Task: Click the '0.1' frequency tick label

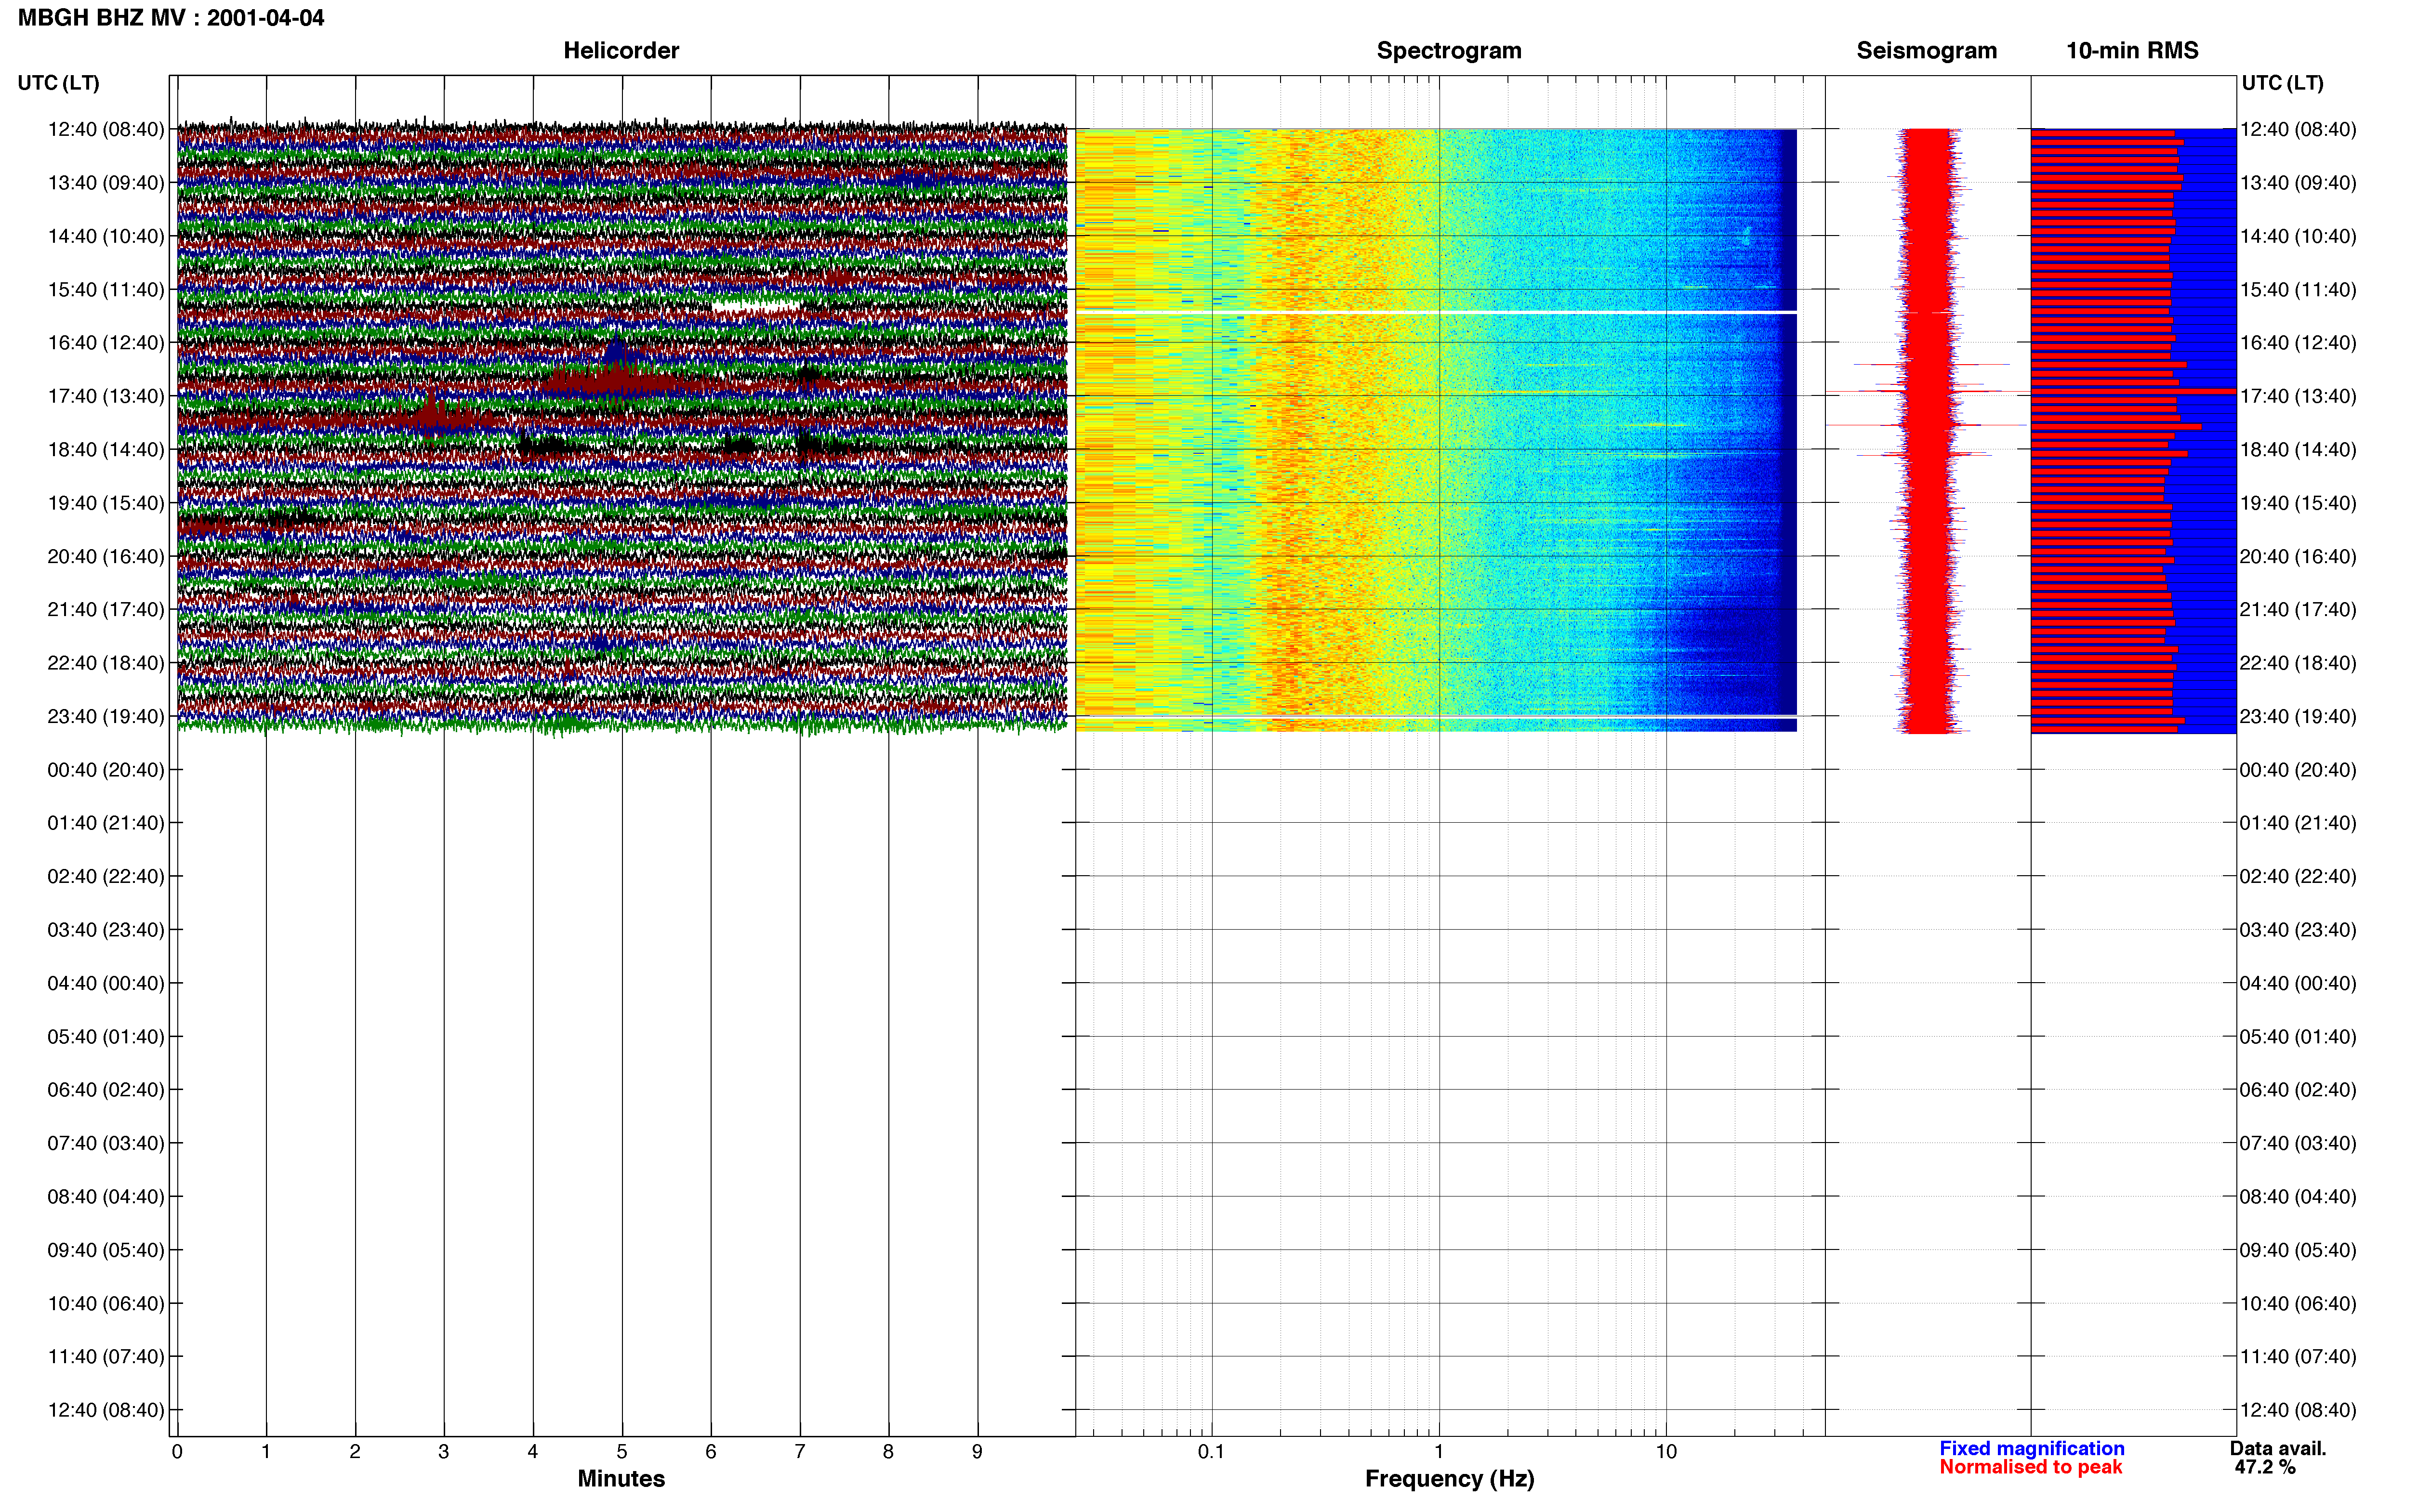Action: click(x=1211, y=1451)
